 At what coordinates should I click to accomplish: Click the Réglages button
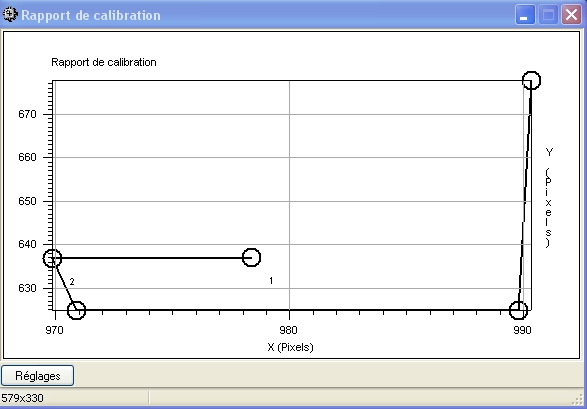click(37, 375)
